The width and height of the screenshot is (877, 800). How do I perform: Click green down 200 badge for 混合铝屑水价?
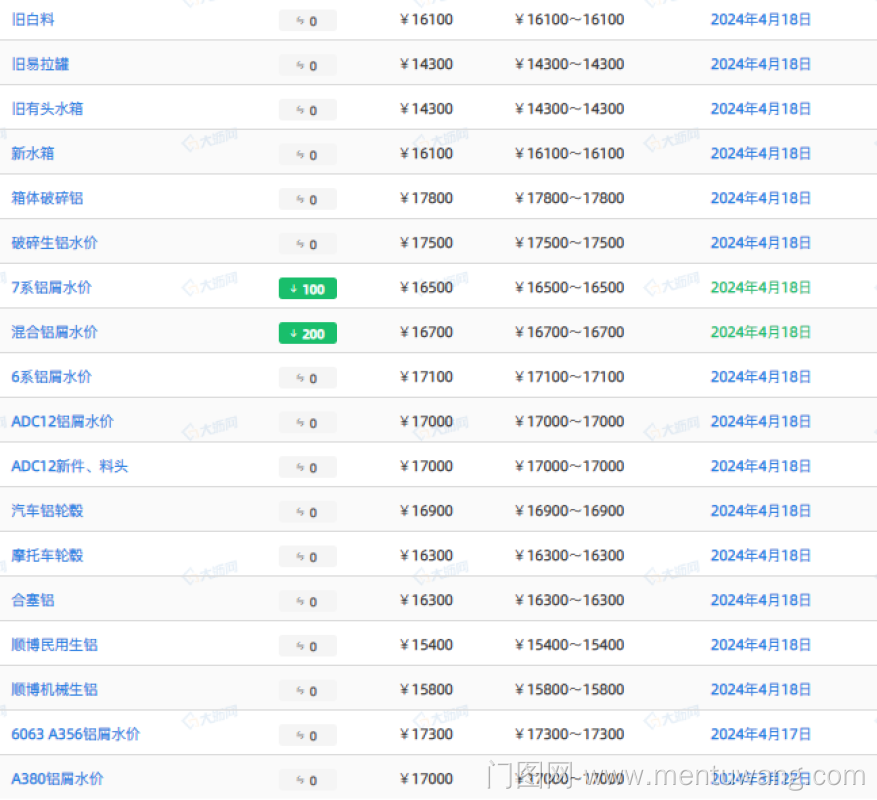coord(307,333)
